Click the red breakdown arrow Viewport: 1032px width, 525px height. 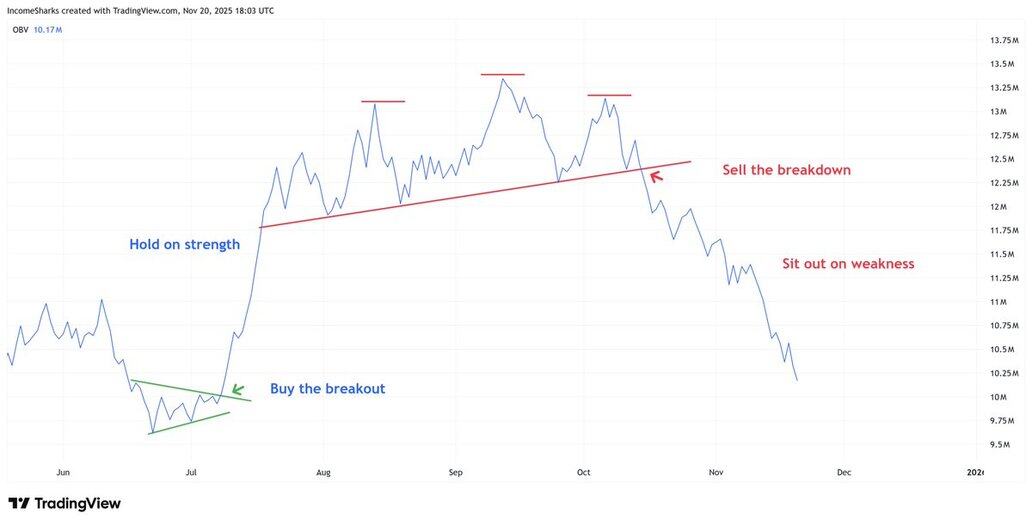(x=656, y=177)
